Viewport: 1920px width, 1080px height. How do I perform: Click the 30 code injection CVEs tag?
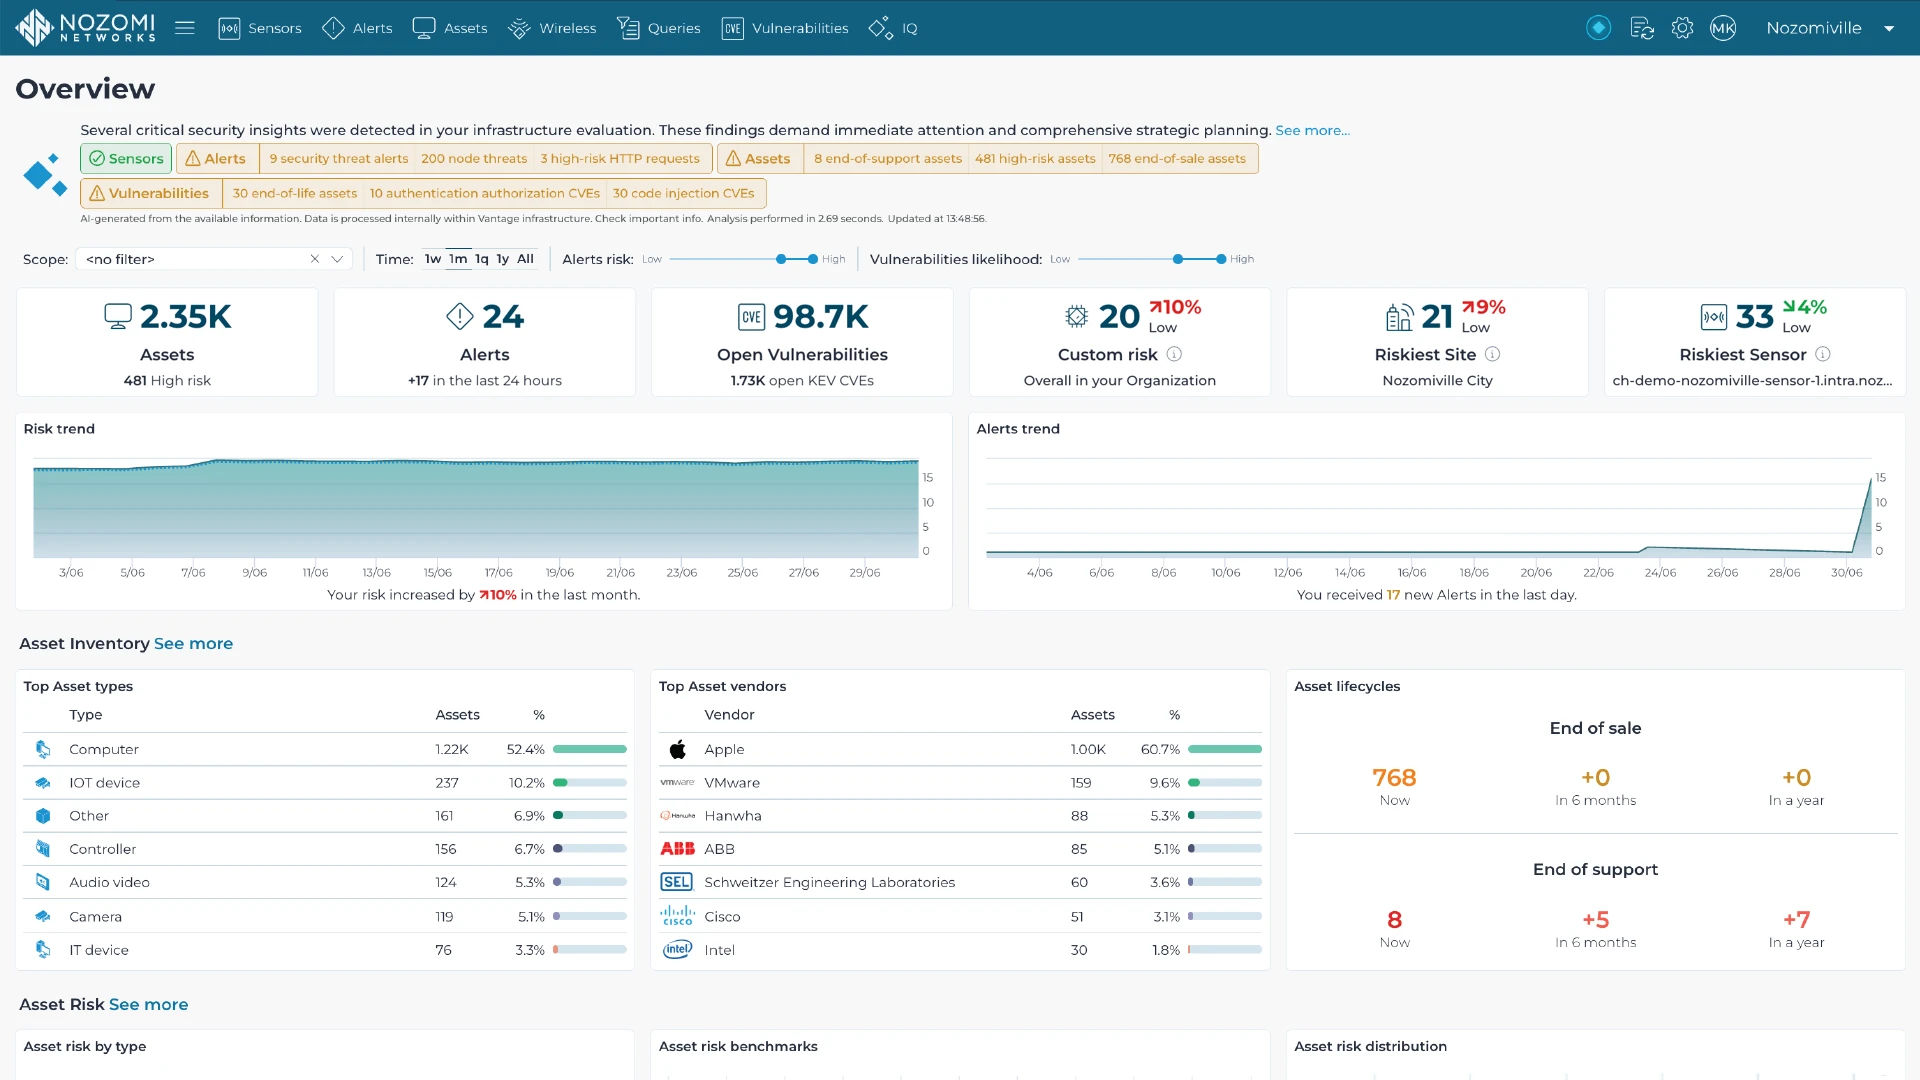click(x=684, y=193)
